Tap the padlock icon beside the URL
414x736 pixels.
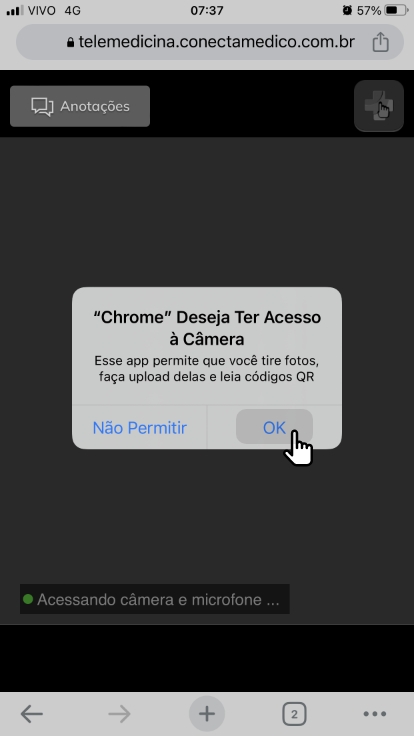[x=70, y=43]
